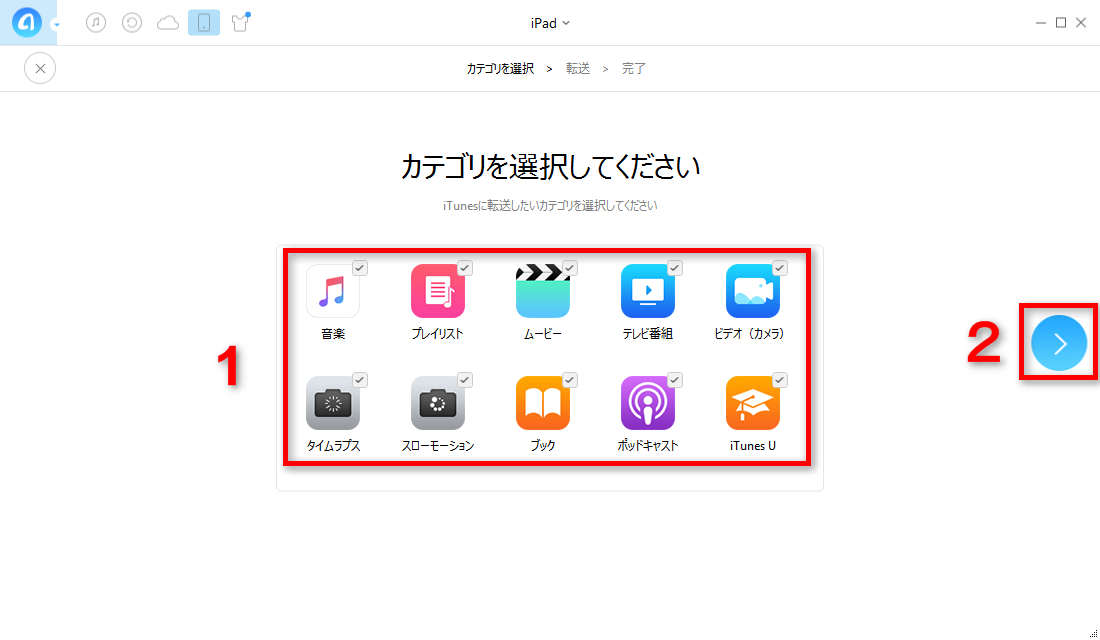Viewport: 1100px width, 640px height.
Task: Select the ブック books category icon
Action: [x=543, y=403]
